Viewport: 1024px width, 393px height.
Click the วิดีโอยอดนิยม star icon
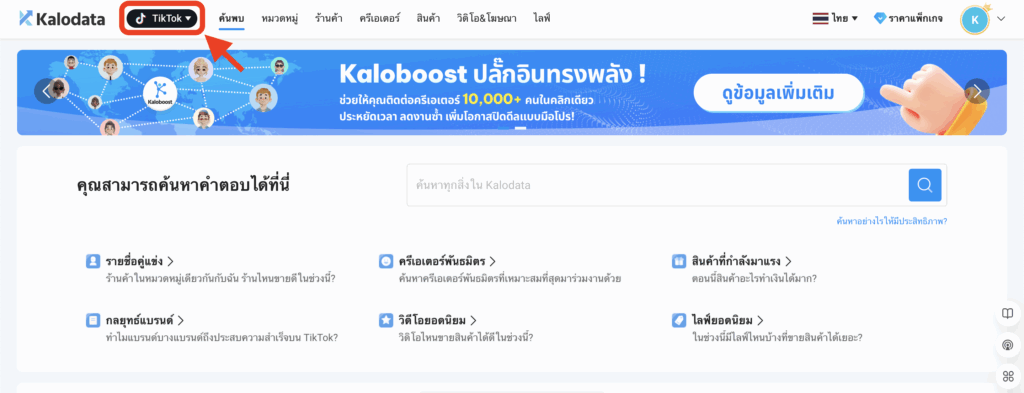pyautogui.click(x=386, y=321)
